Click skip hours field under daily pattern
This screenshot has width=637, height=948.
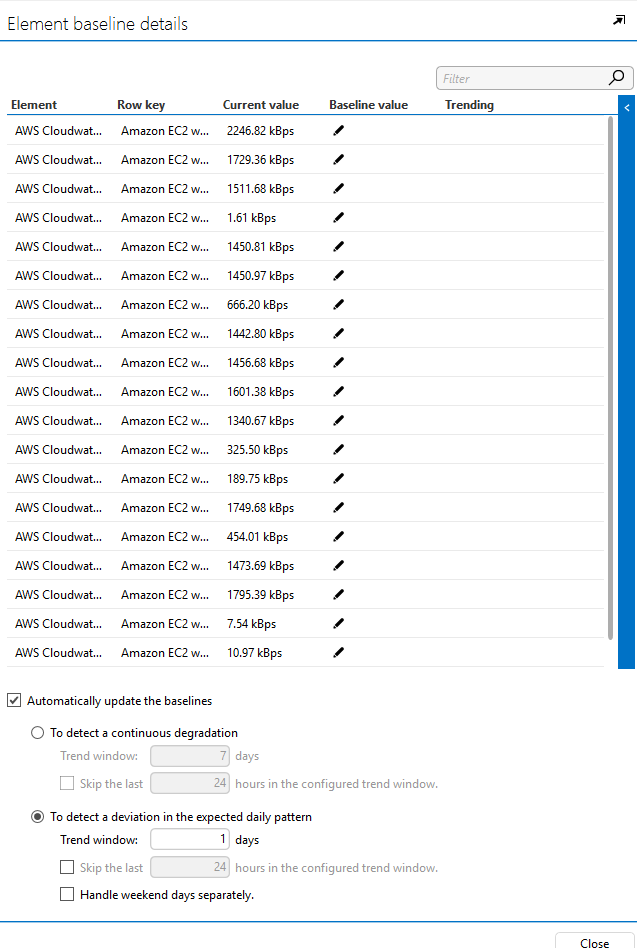tap(190, 868)
